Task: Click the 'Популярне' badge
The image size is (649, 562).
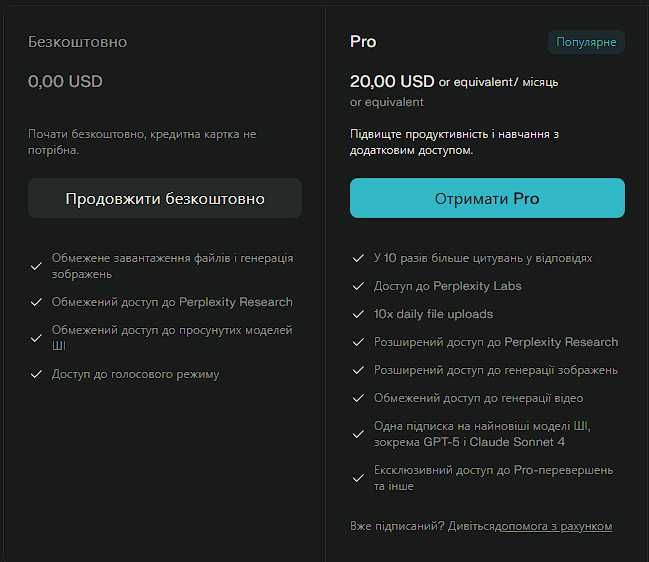Action: click(x=586, y=42)
